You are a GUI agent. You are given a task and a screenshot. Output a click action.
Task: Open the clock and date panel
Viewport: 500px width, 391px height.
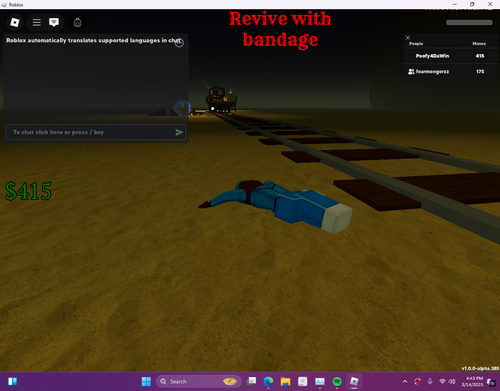coord(472,381)
